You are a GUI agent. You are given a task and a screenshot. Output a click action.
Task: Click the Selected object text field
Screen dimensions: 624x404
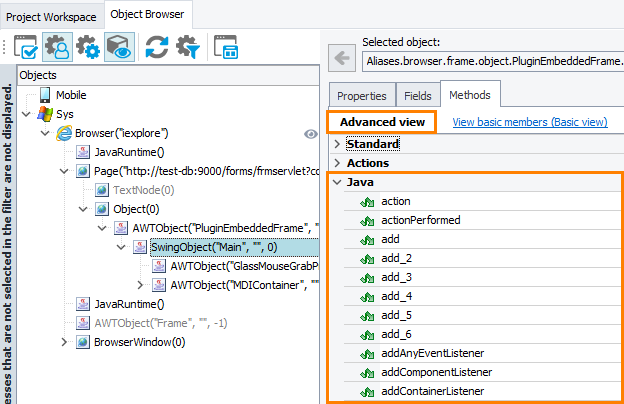pos(492,60)
